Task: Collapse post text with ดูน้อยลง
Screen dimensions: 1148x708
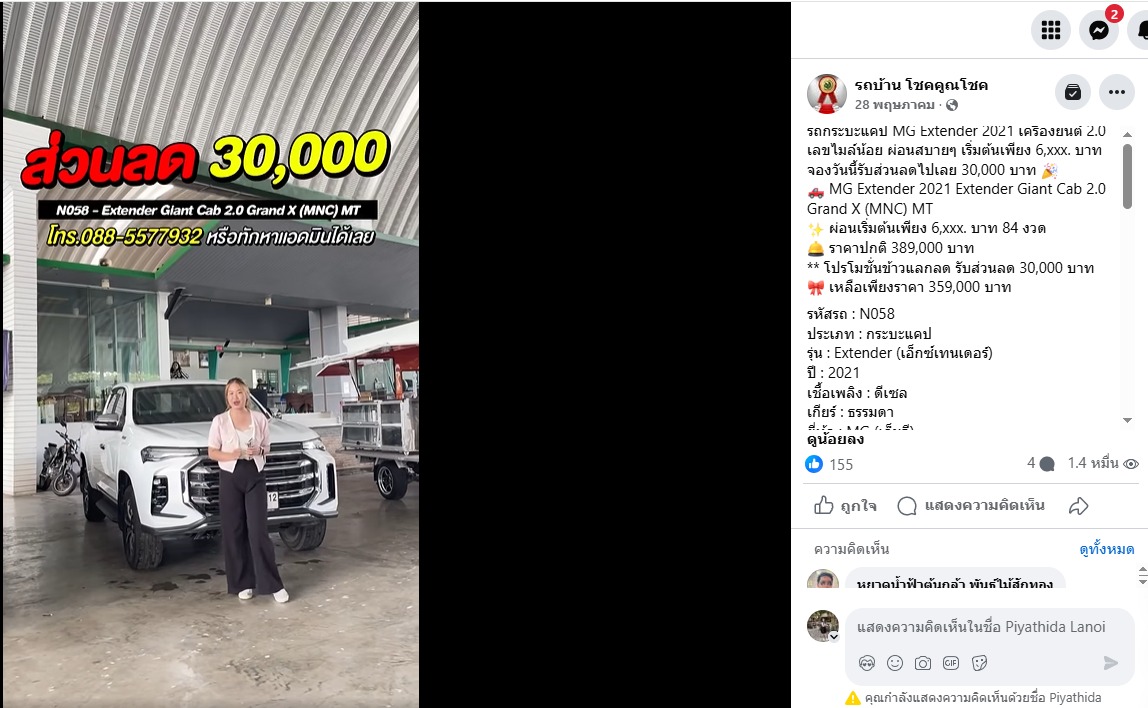Action: (x=835, y=439)
